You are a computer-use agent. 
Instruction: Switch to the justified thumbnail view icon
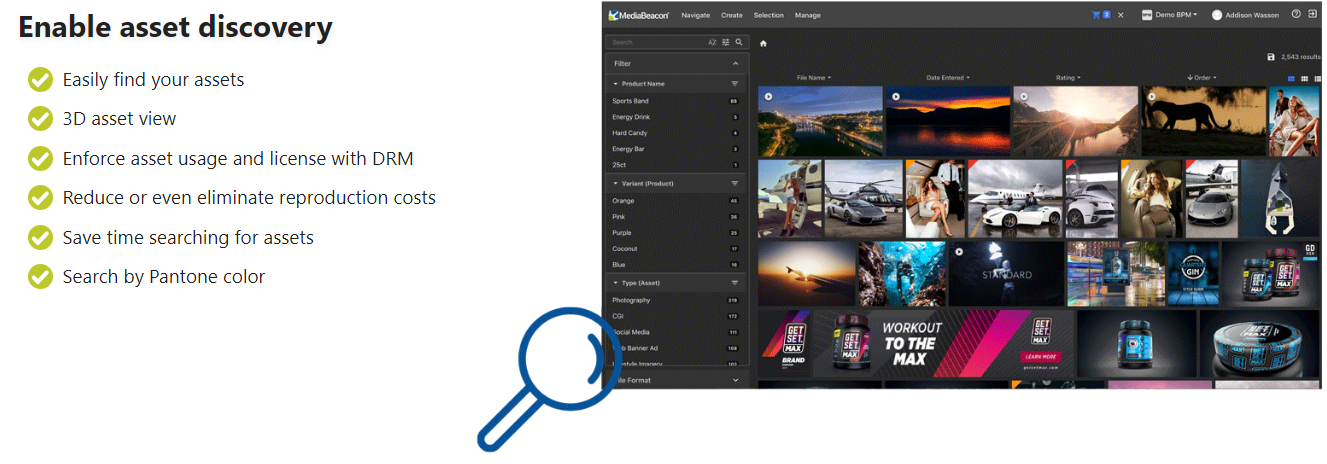tap(1291, 77)
